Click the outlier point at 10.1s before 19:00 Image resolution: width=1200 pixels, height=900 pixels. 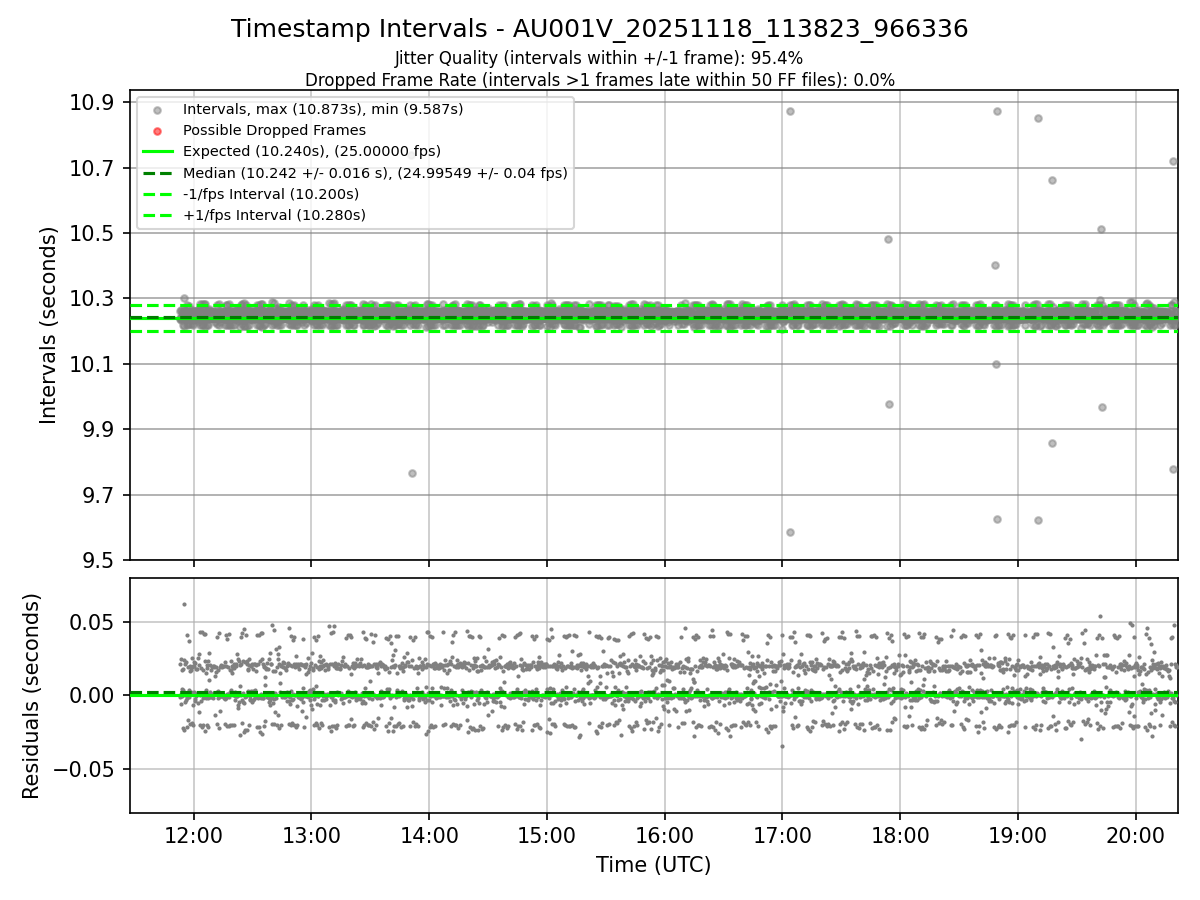996,364
